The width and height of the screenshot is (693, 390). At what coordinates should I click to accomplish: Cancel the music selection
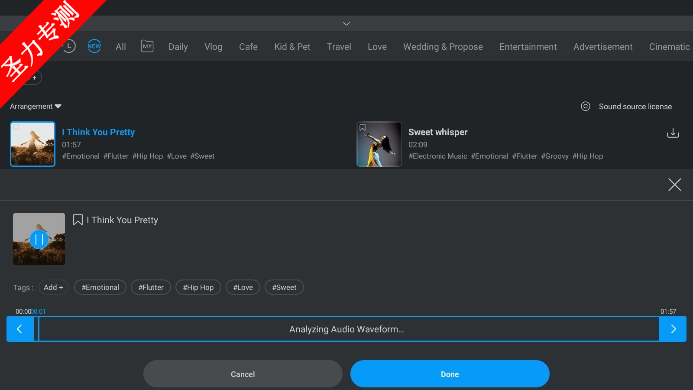click(x=243, y=374)
